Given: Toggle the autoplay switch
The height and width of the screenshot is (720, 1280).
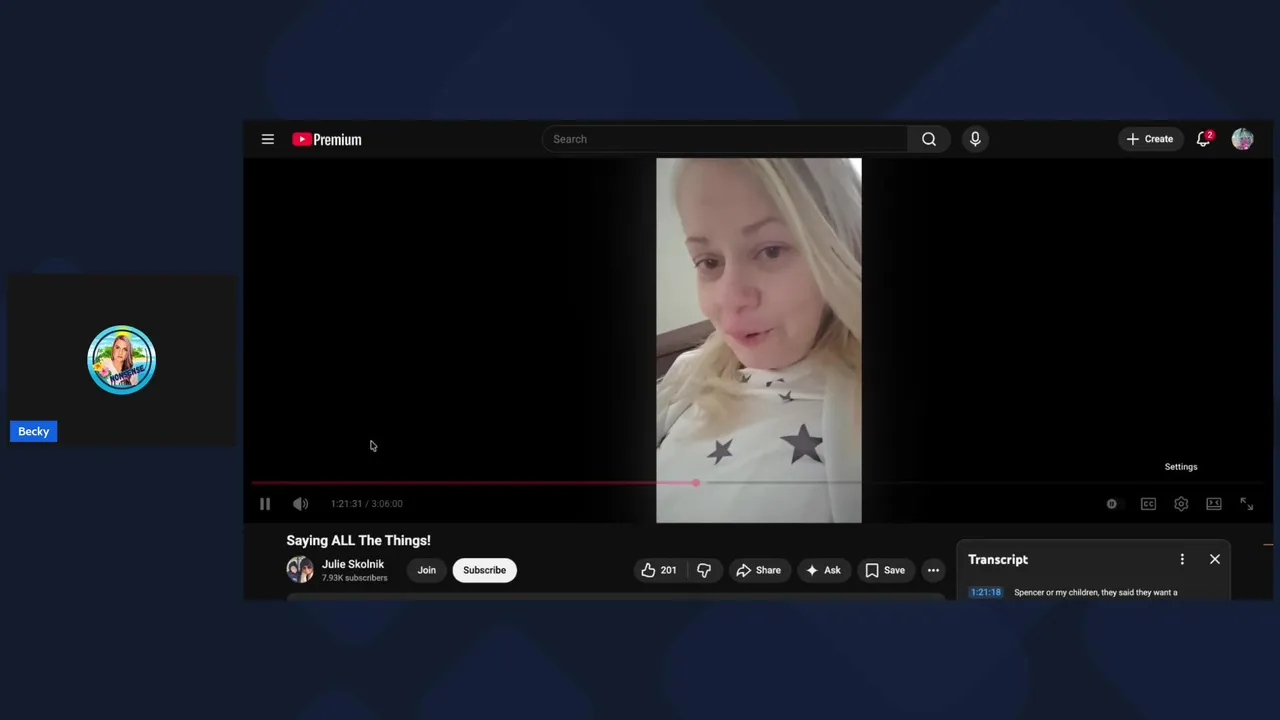Looking at the screenshot, I should [1112, 504].
